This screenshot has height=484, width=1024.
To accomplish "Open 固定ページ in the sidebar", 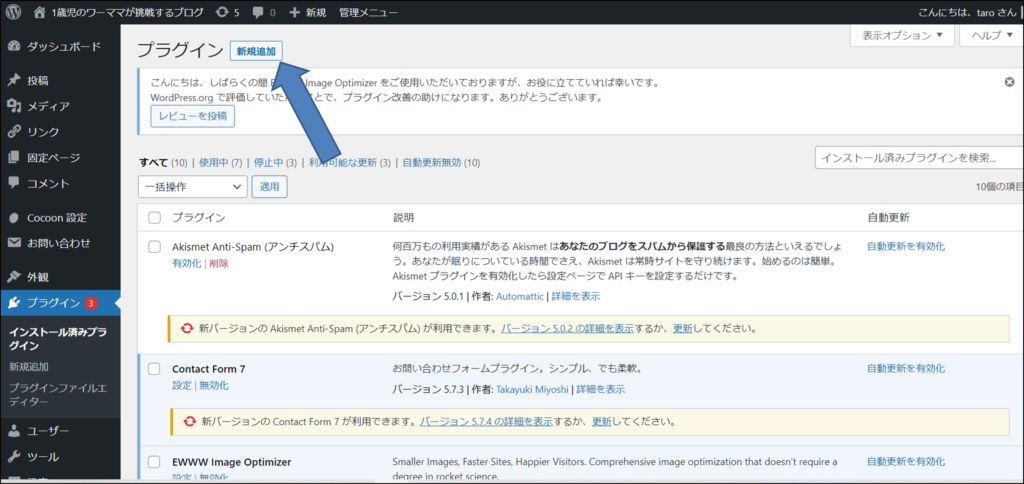I will tap(54, 157).
